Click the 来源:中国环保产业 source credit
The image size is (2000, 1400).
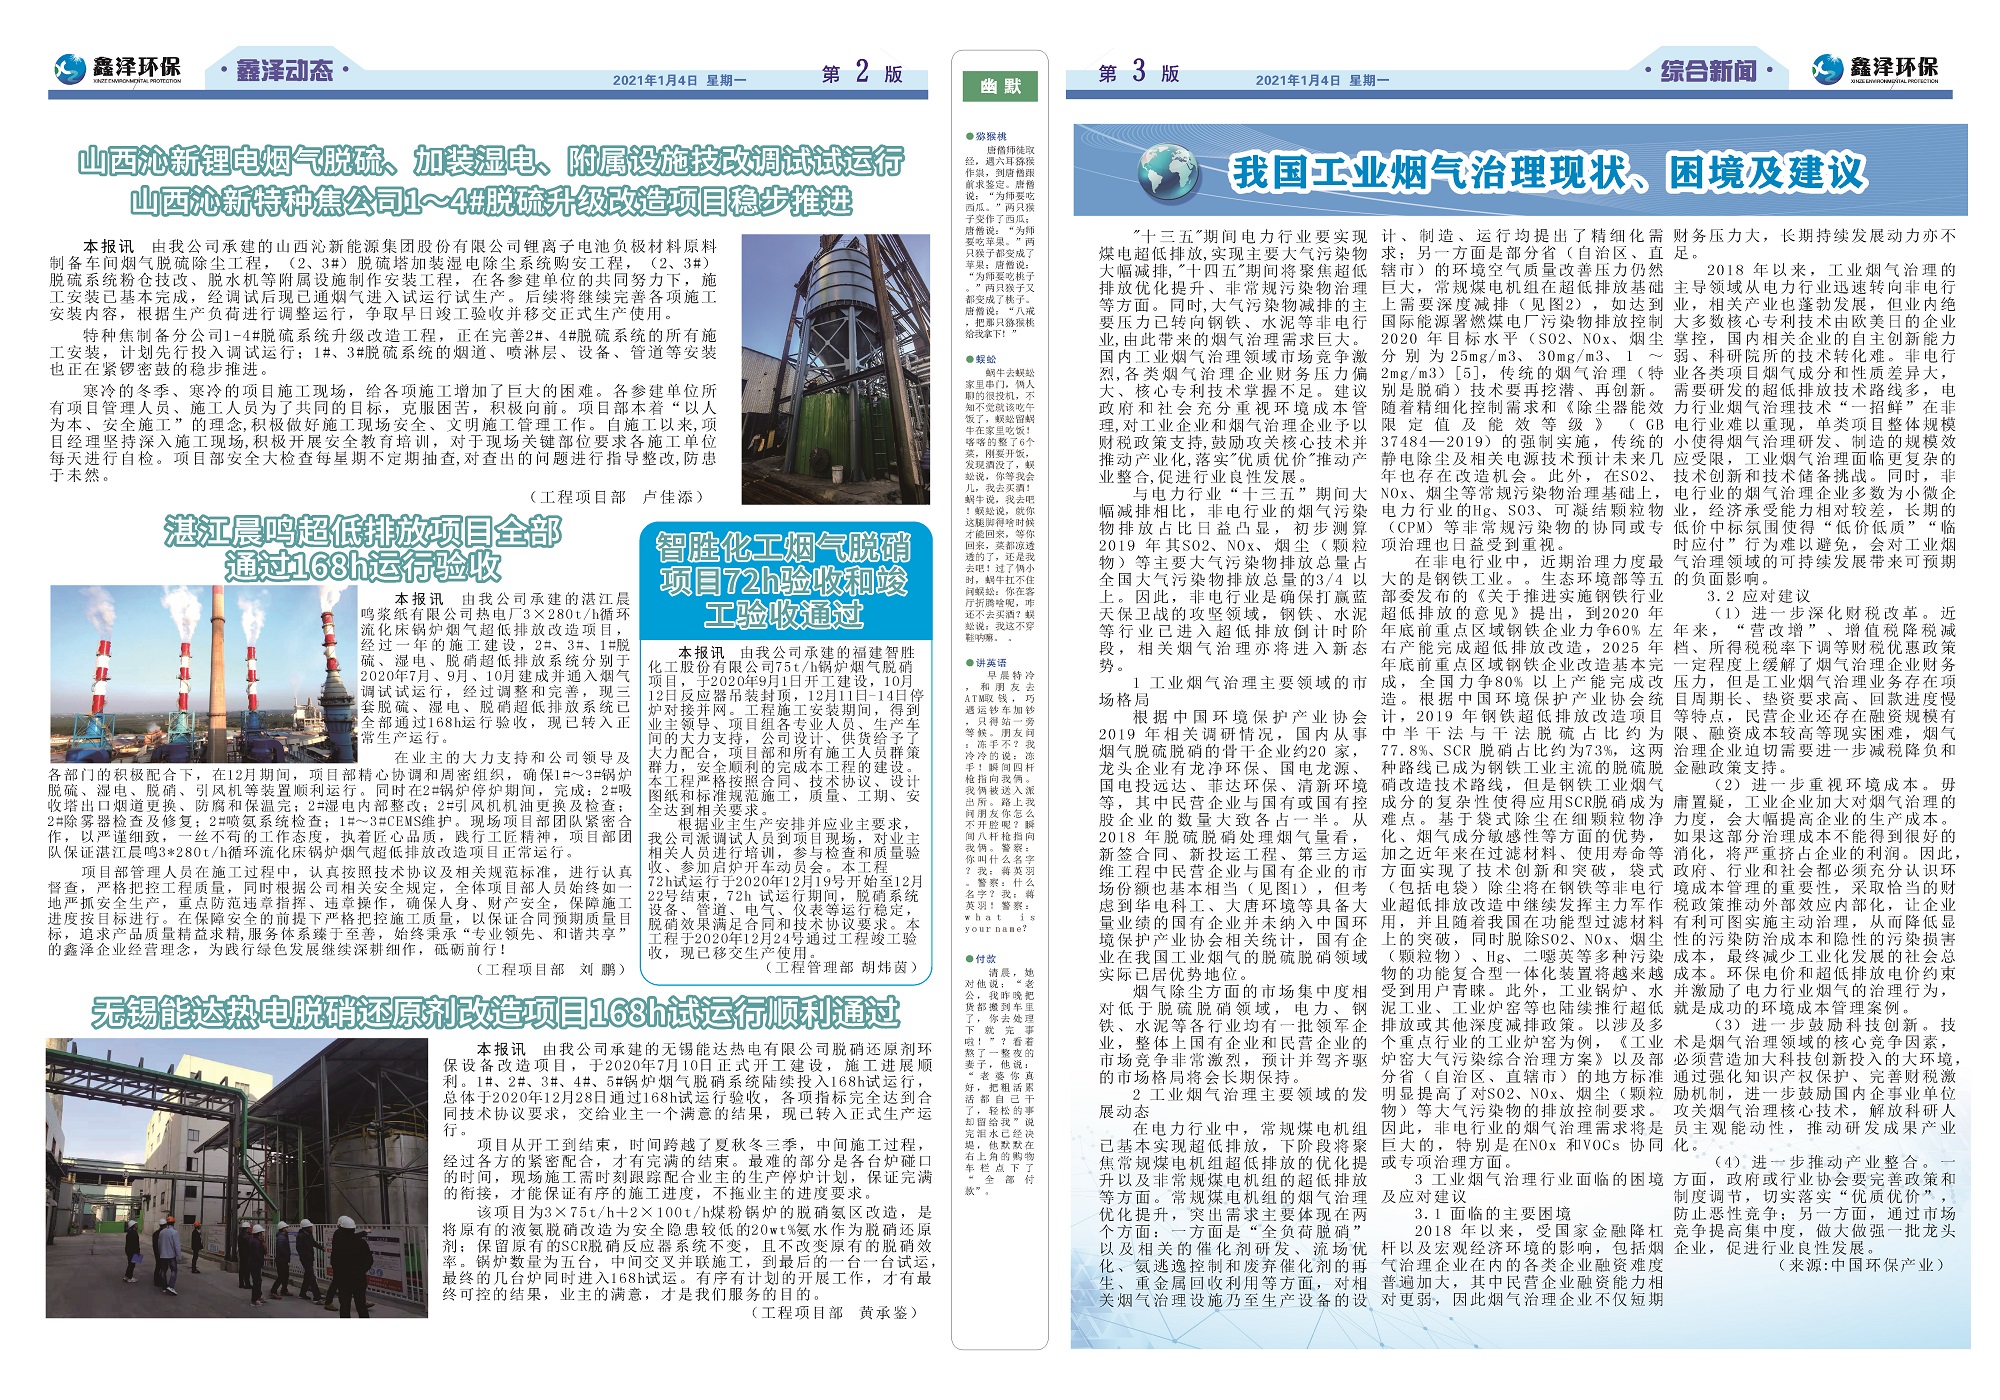point(1861,1265)
